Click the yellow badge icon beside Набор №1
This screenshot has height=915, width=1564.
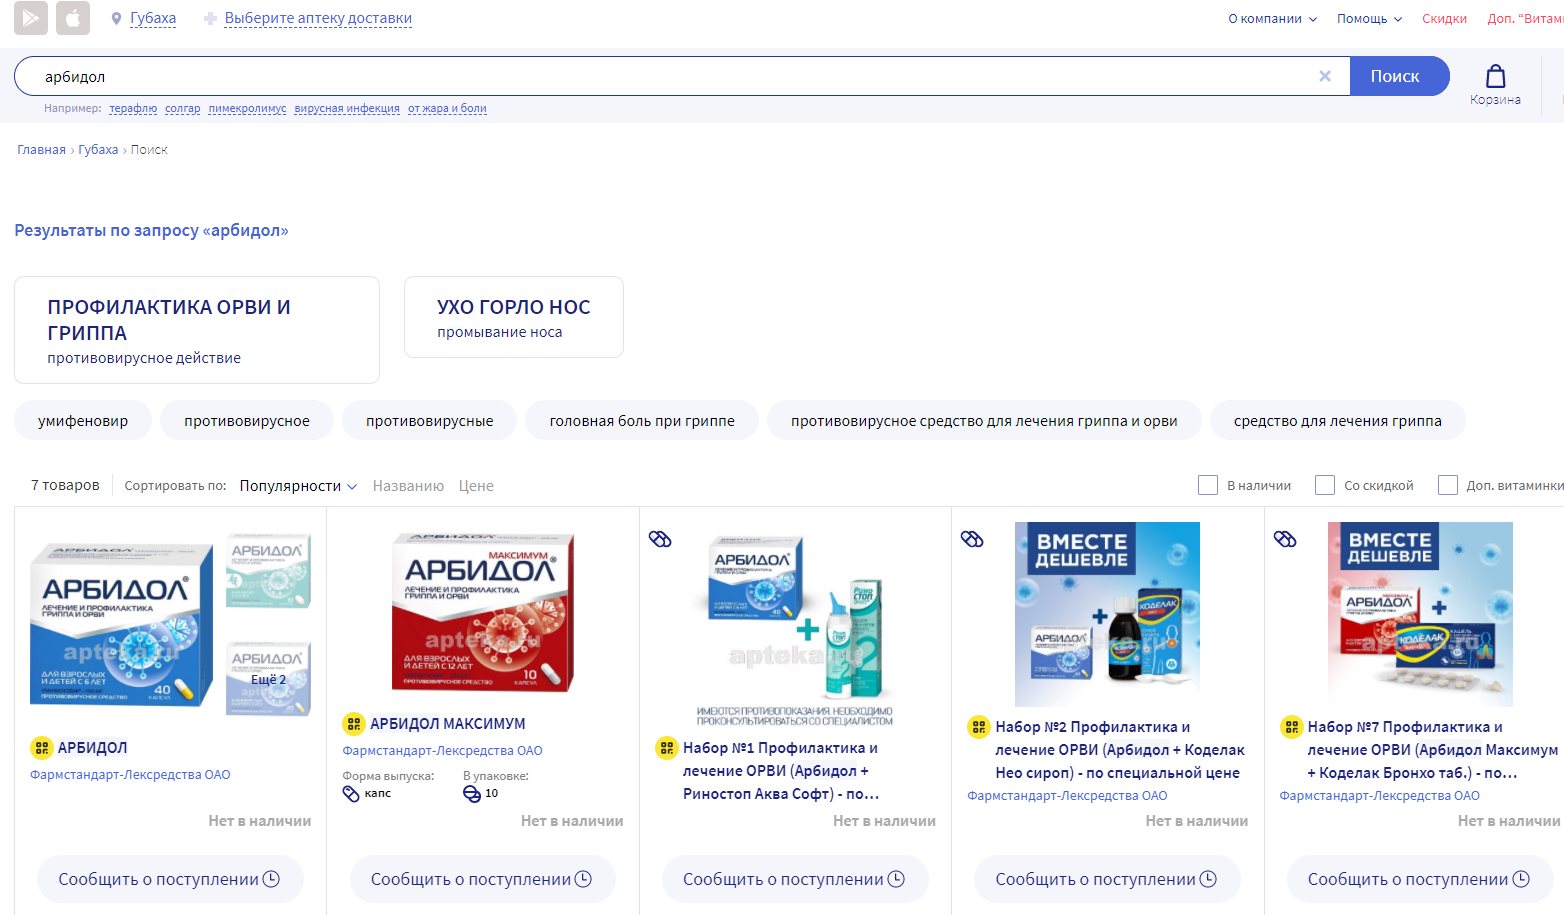666,747
